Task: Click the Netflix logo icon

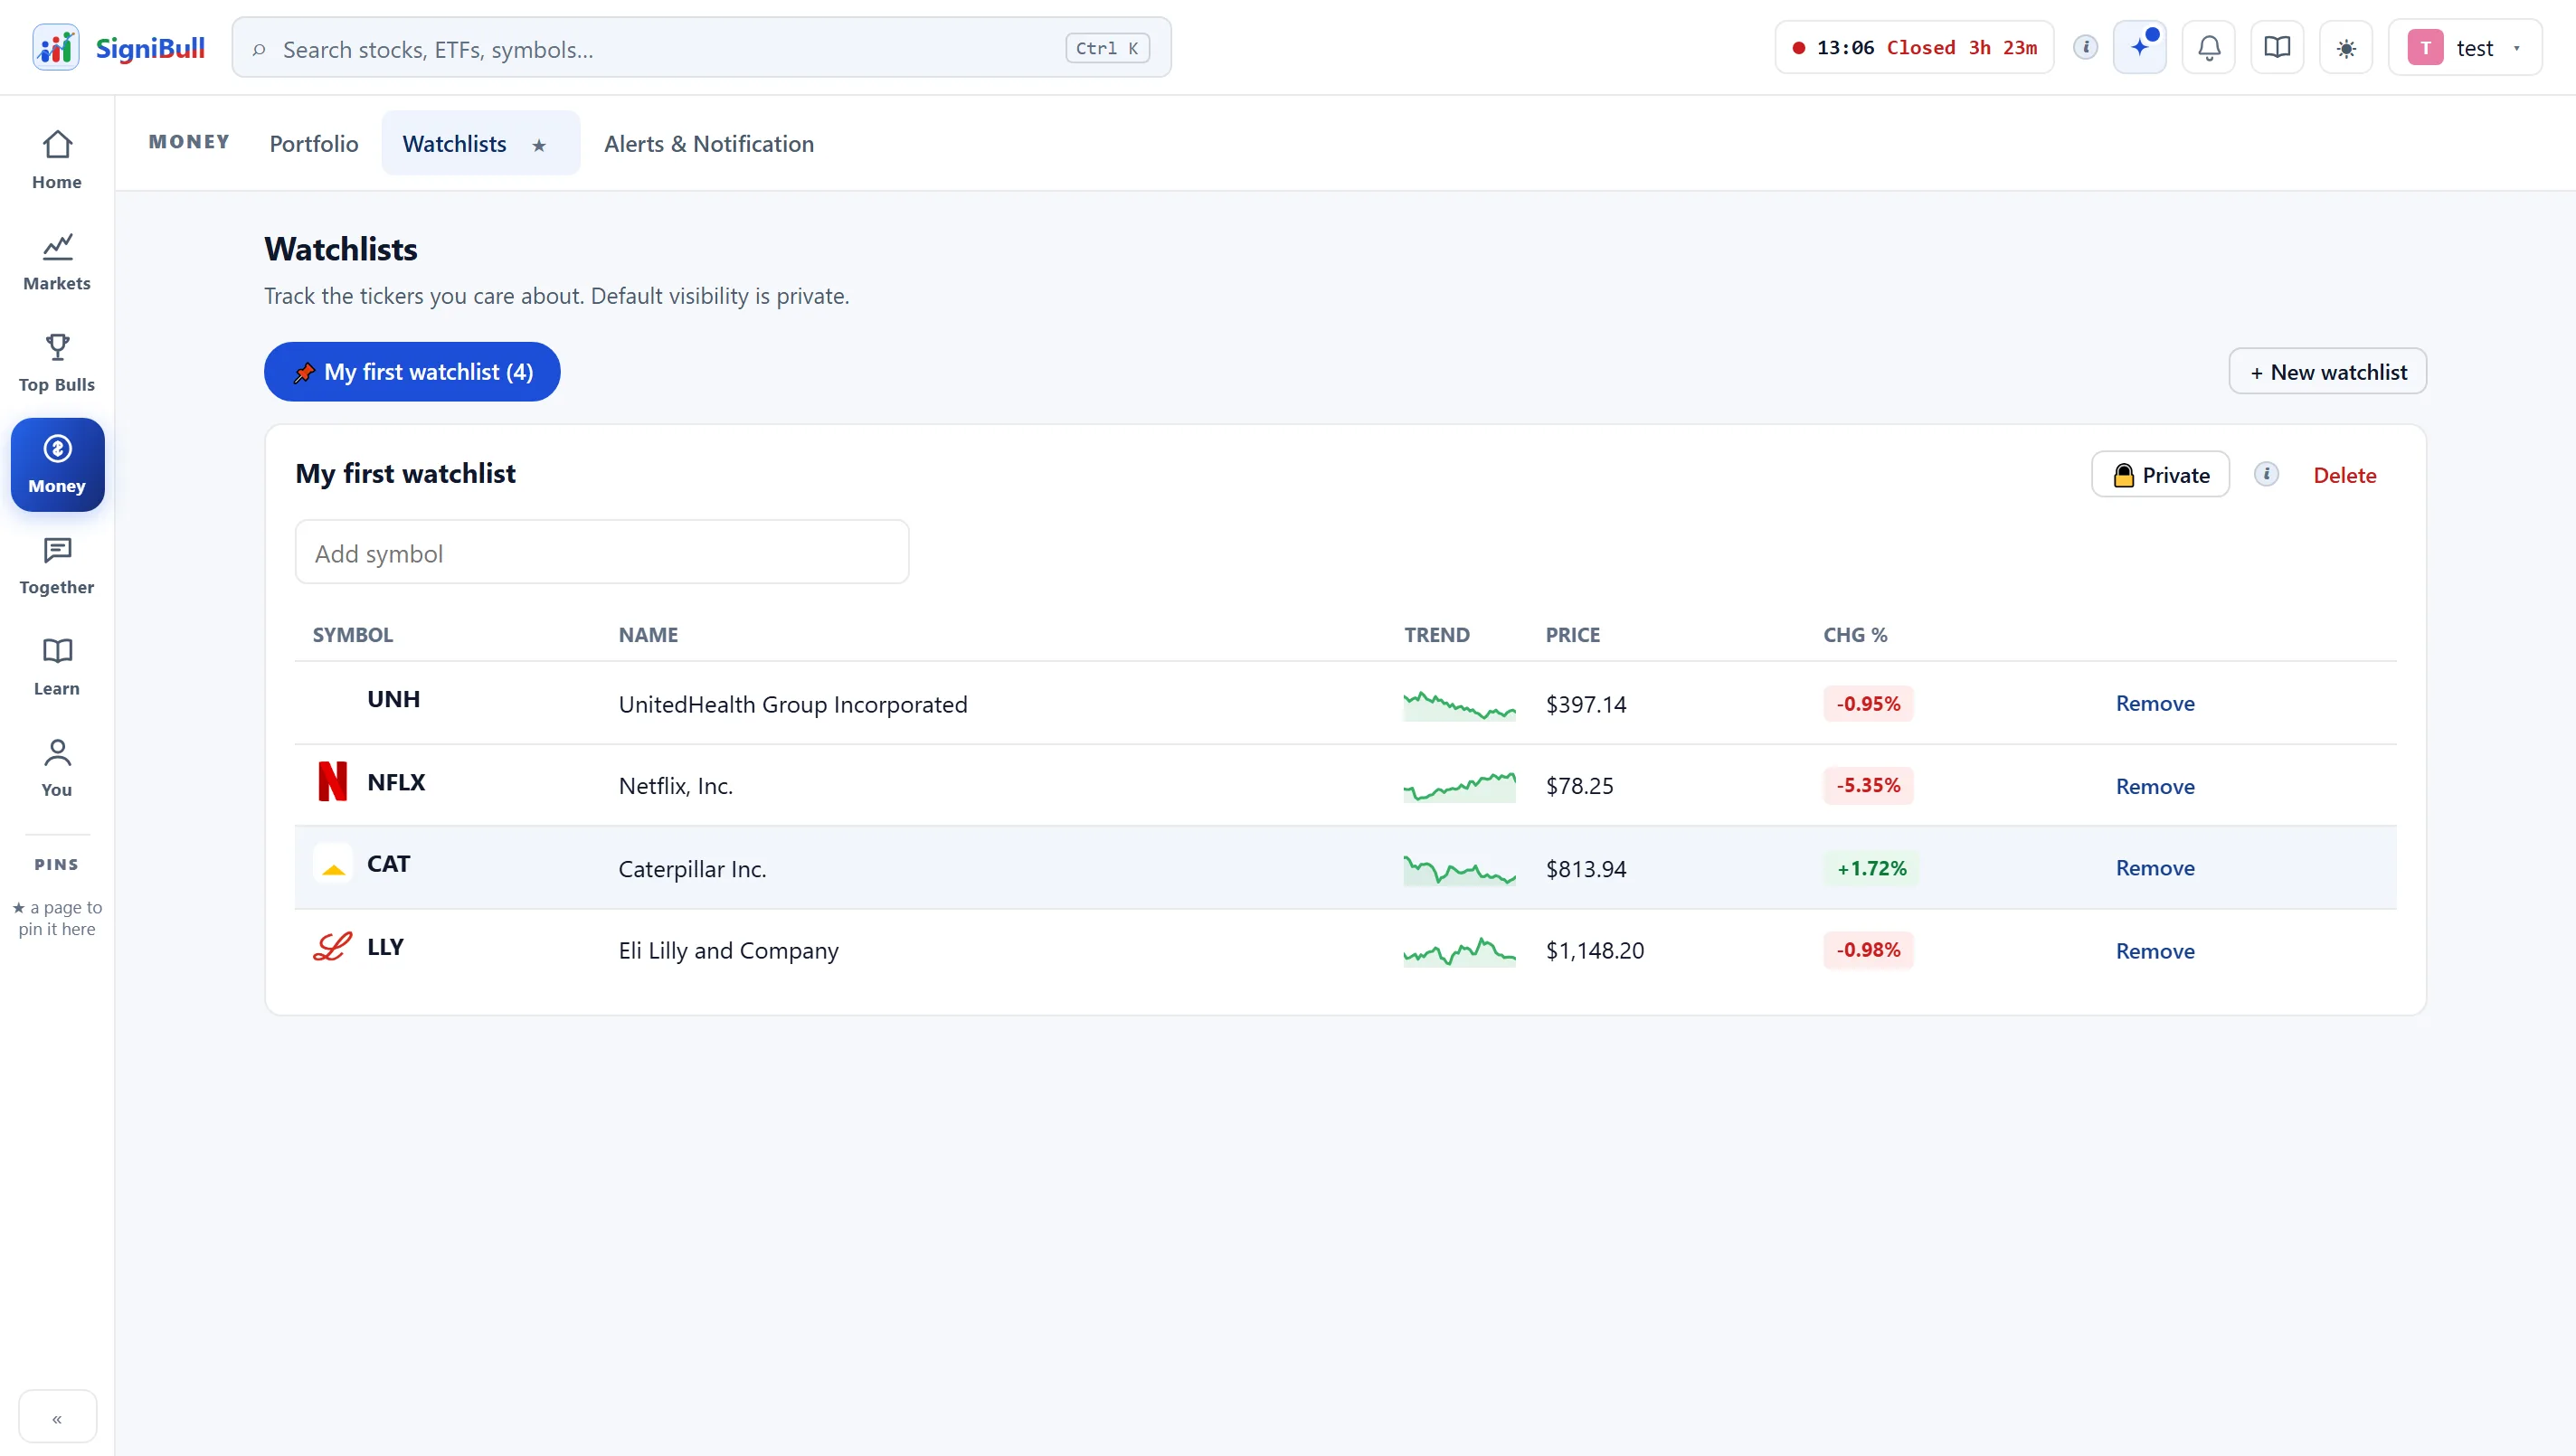Action: pos(332,781)
